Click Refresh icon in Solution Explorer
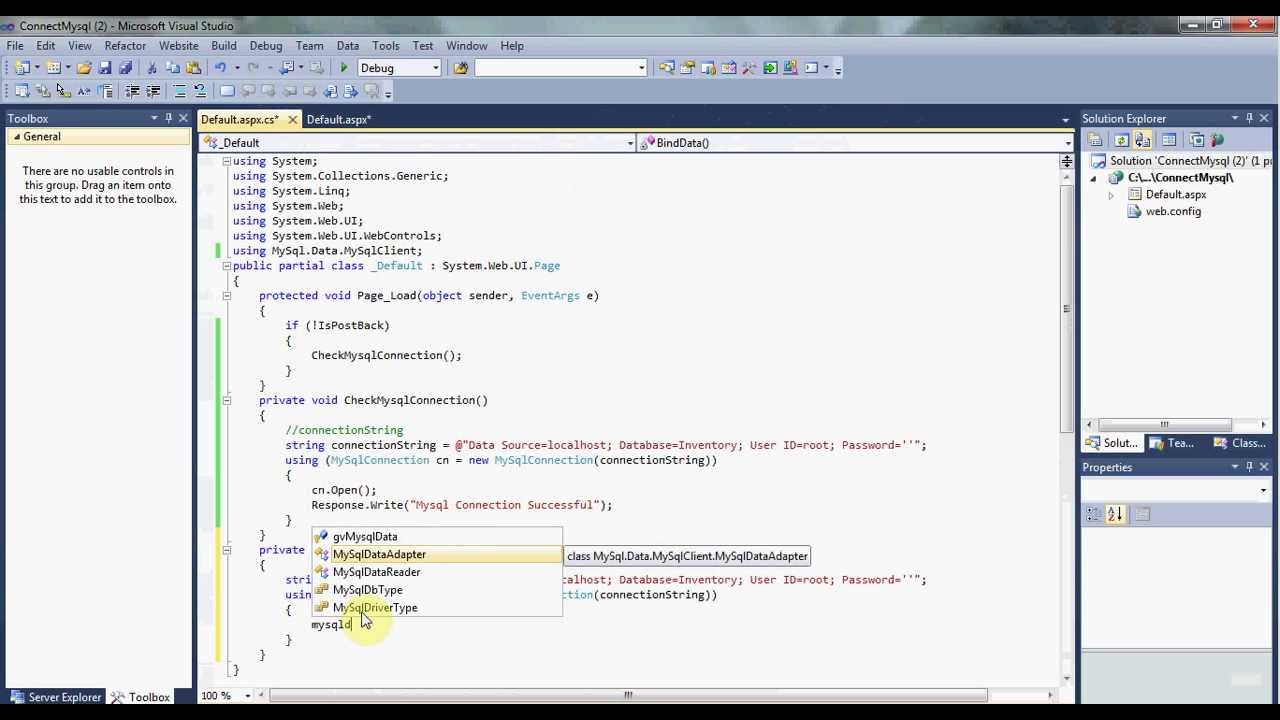 (x=1121, y=140)
